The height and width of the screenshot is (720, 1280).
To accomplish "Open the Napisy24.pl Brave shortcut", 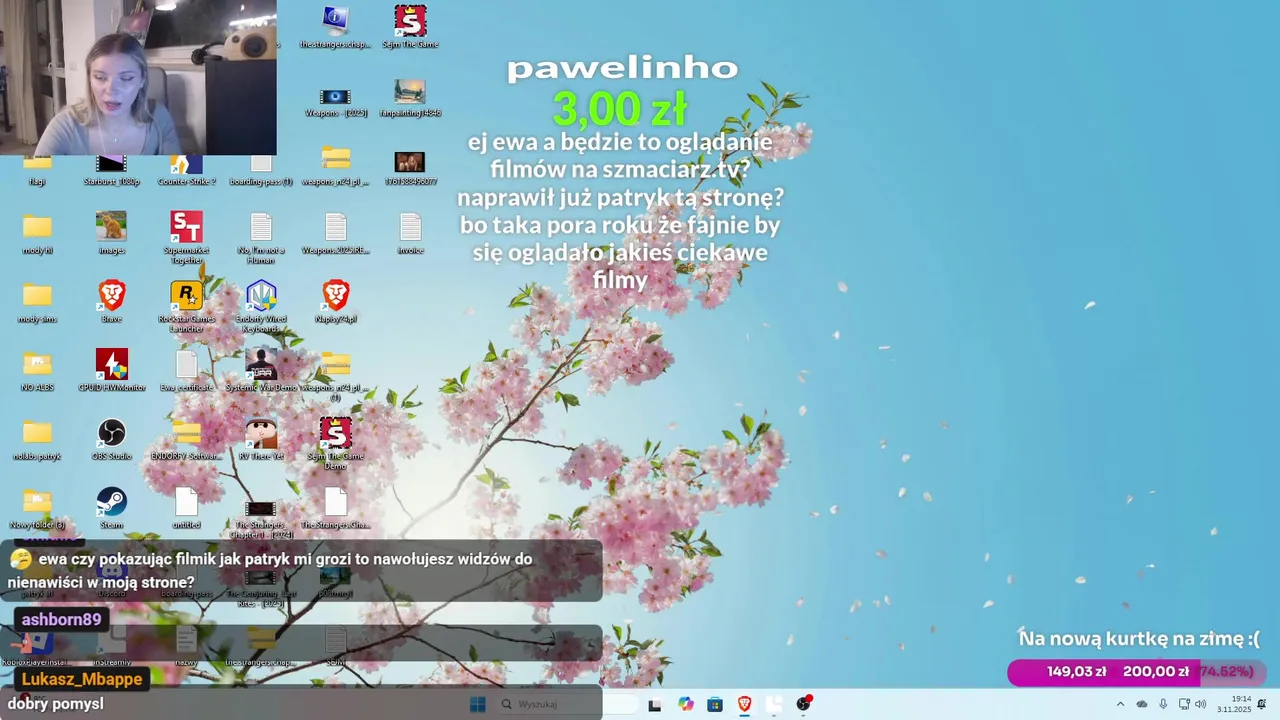I will tap(335, 302).
